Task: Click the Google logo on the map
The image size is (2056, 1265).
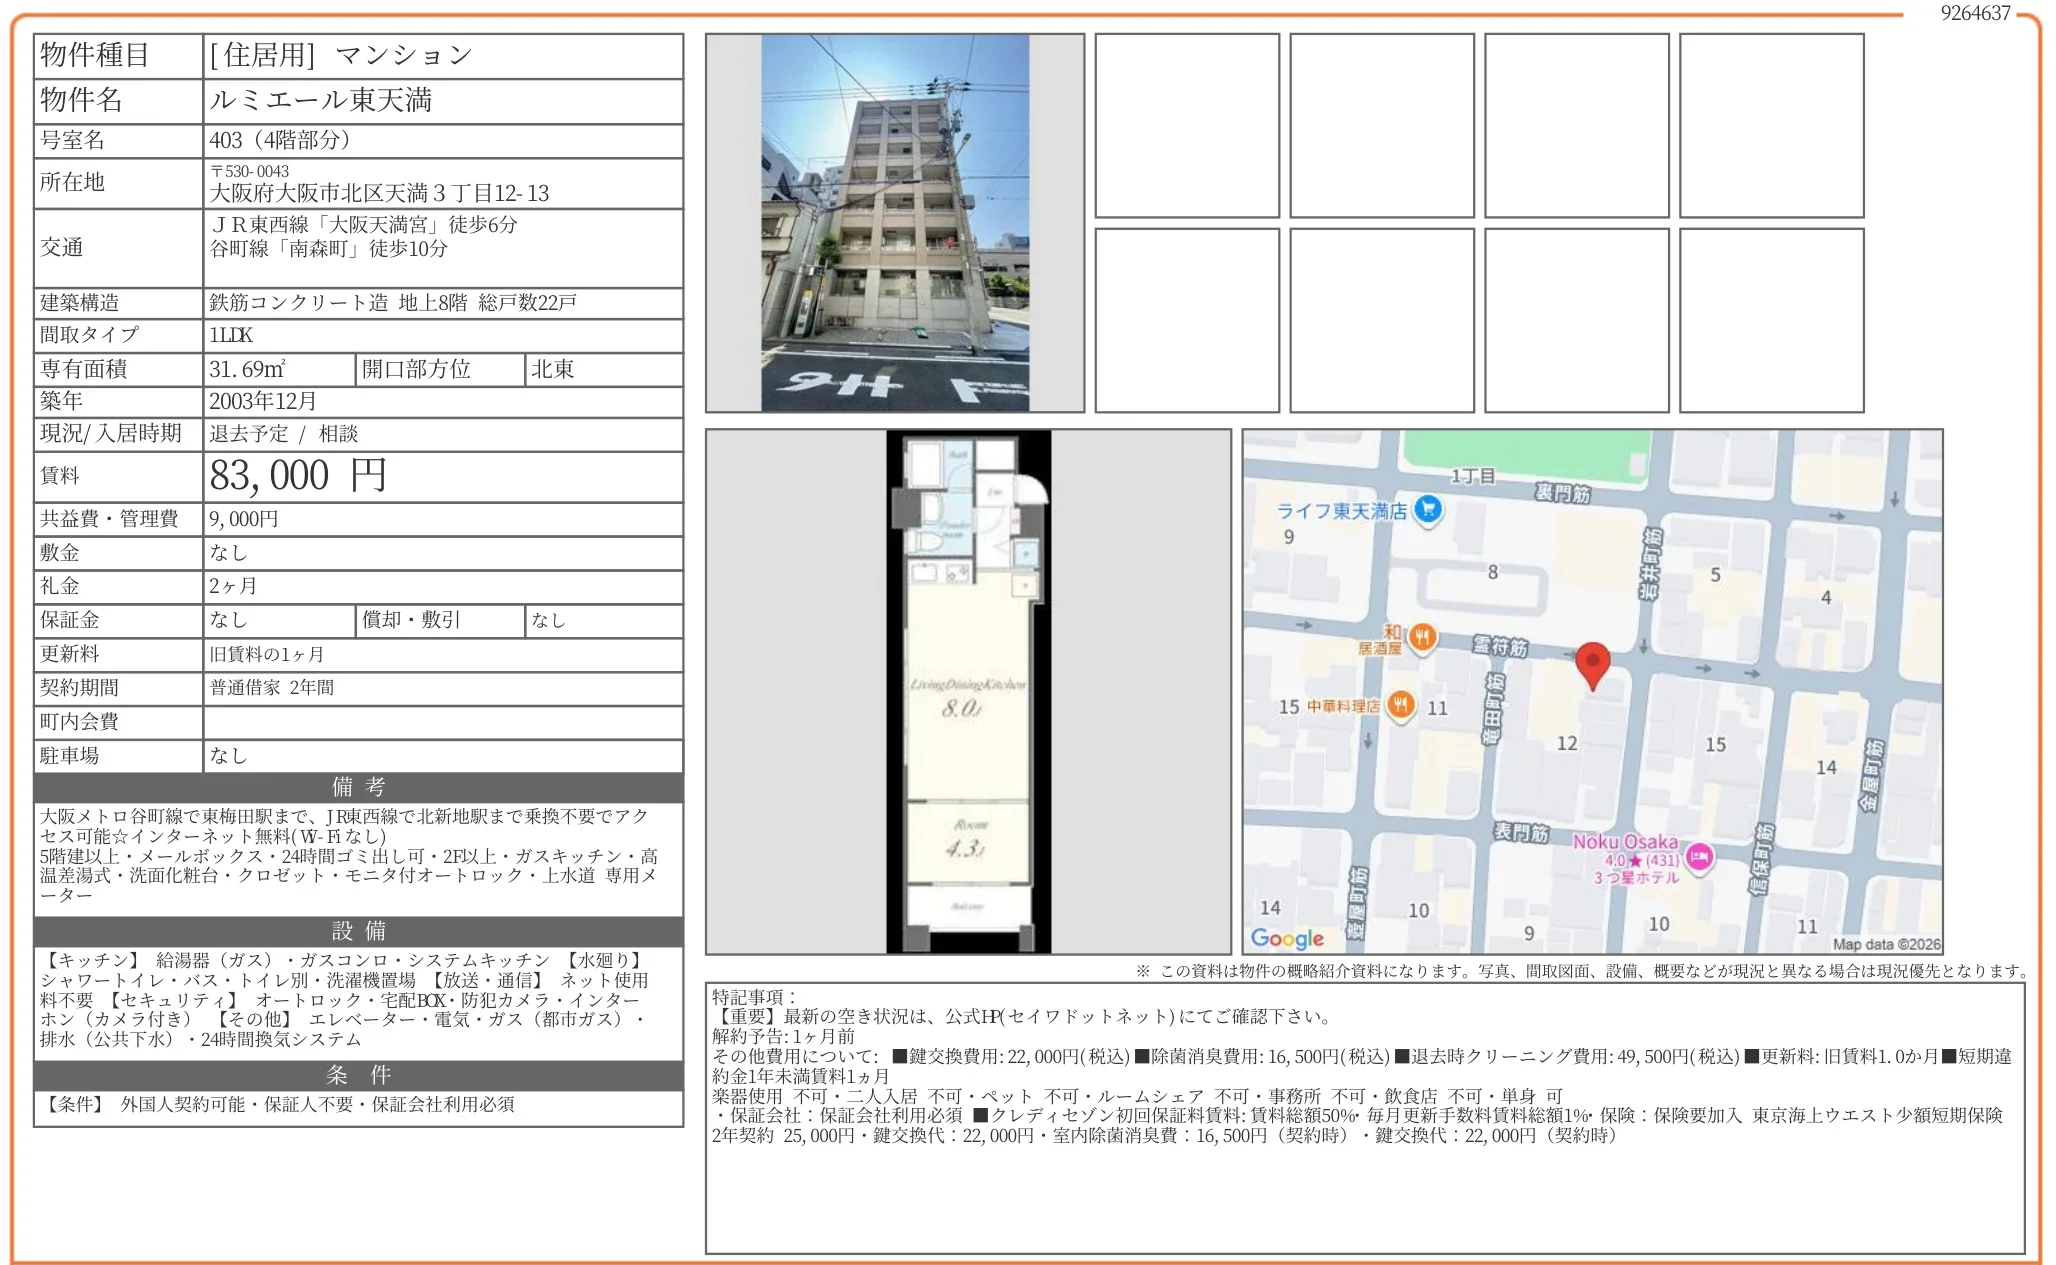Action: [x=1286, y=938]
